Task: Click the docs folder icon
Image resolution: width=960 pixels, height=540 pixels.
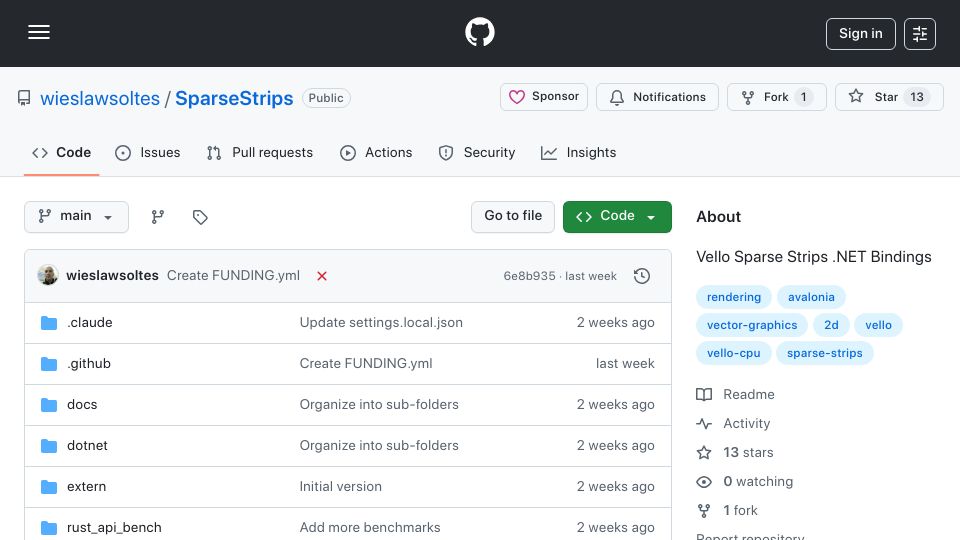Action: 49,405
